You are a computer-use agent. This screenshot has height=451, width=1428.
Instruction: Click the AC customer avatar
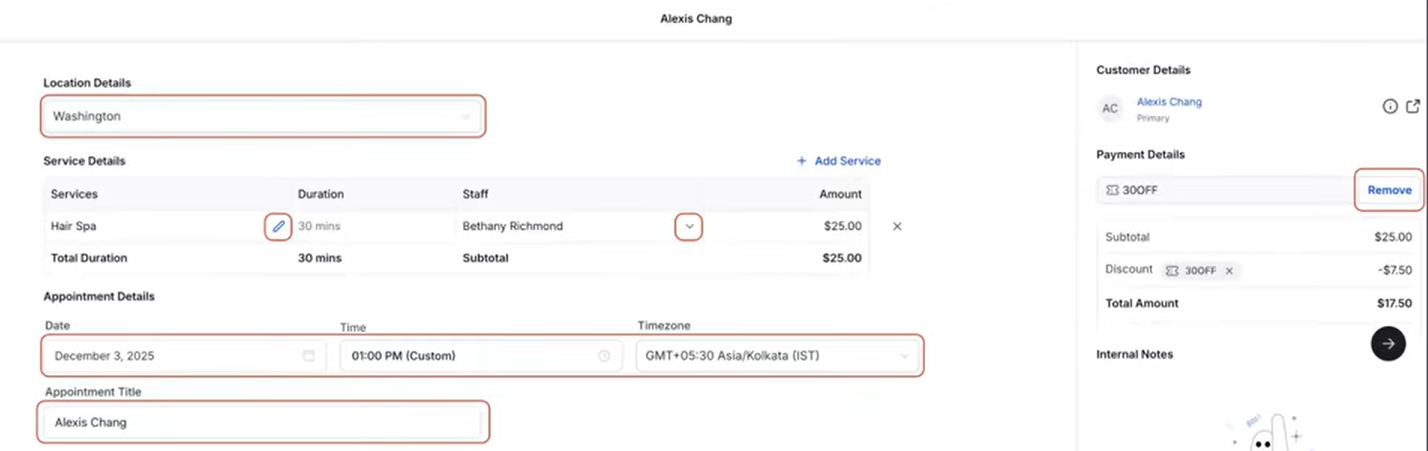point(1110,109)
